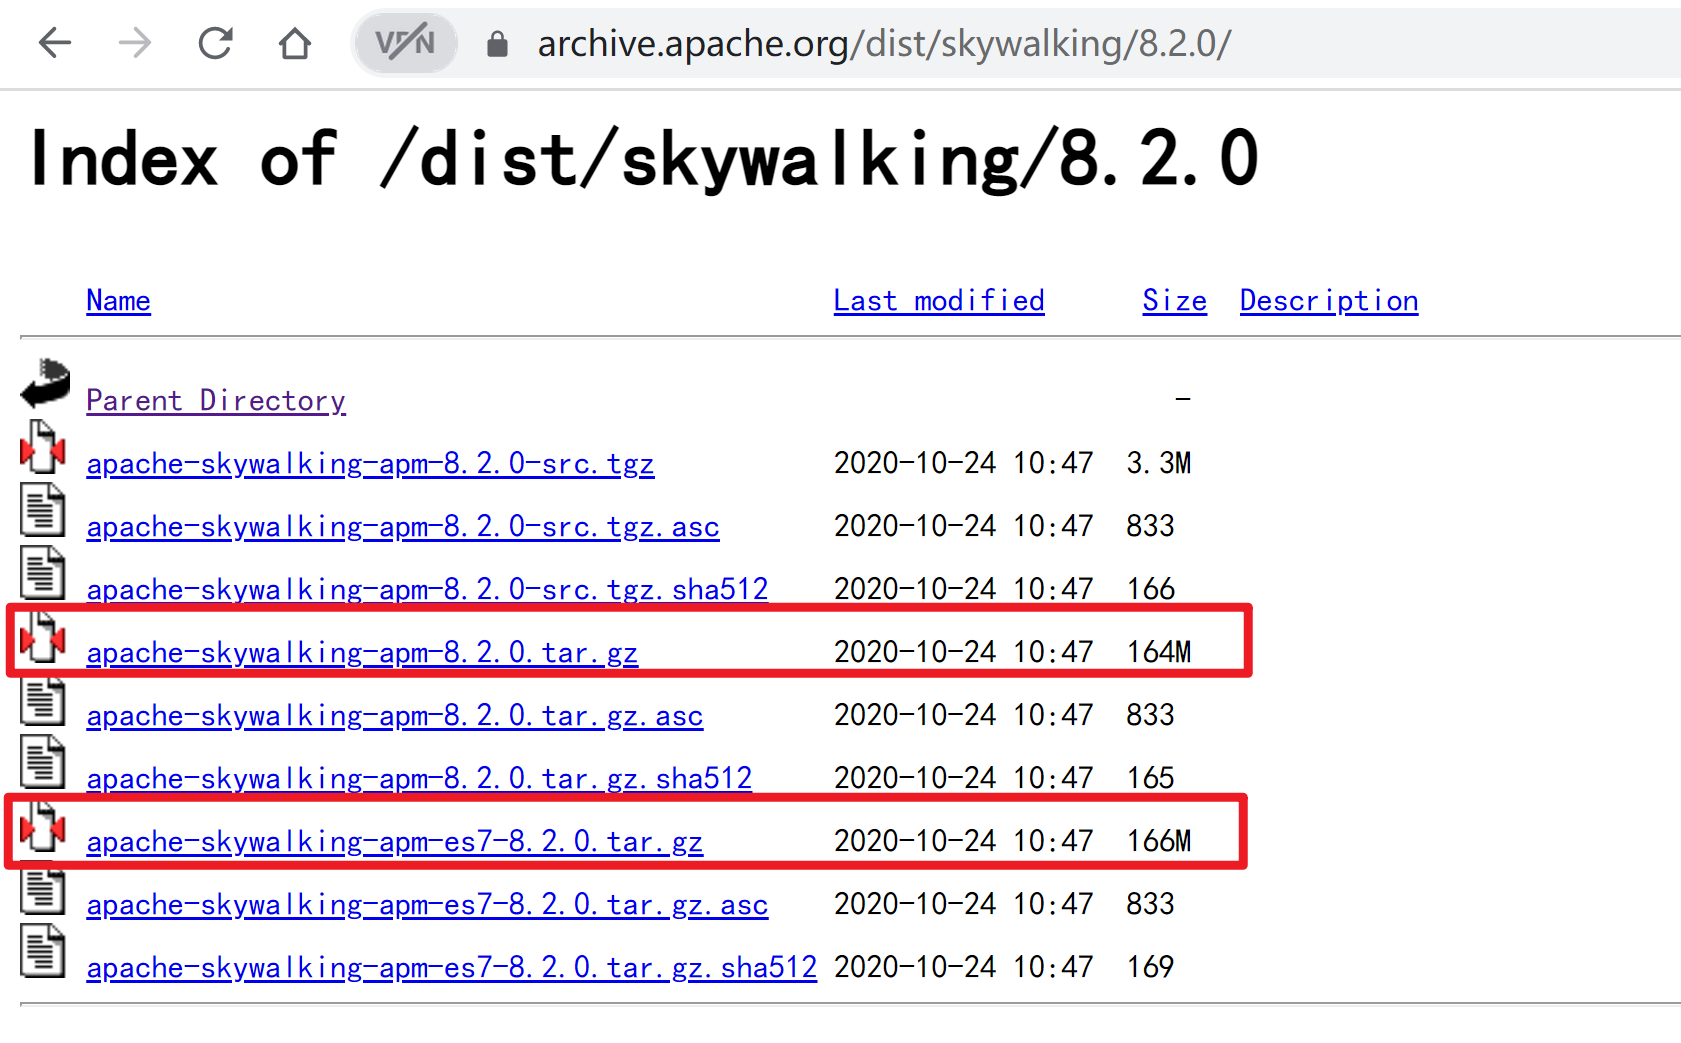
Task: Click the archive icon for apm-8.2.0-src.tgz
Action: (x=43, y=446)
